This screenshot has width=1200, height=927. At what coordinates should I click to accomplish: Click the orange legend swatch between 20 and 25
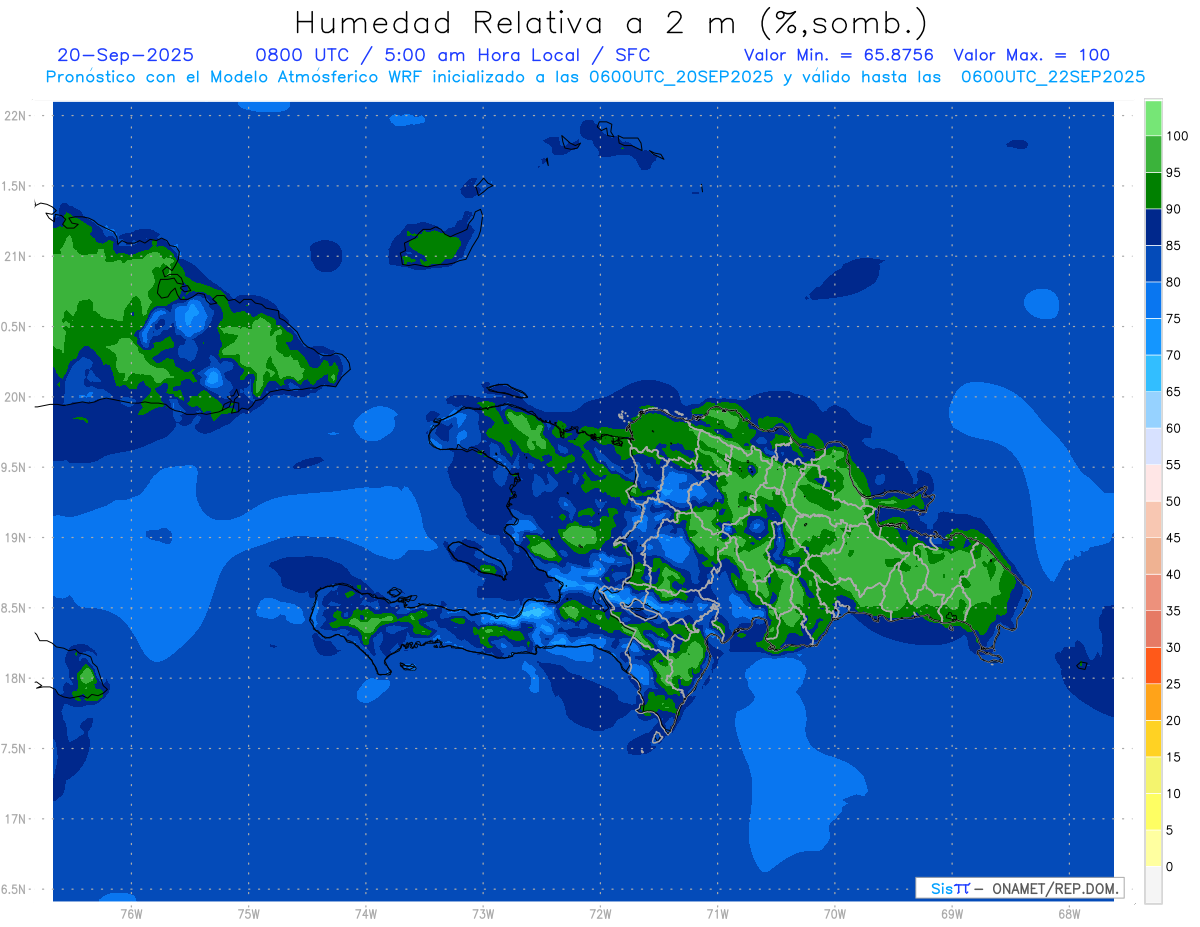[1153, 702]
